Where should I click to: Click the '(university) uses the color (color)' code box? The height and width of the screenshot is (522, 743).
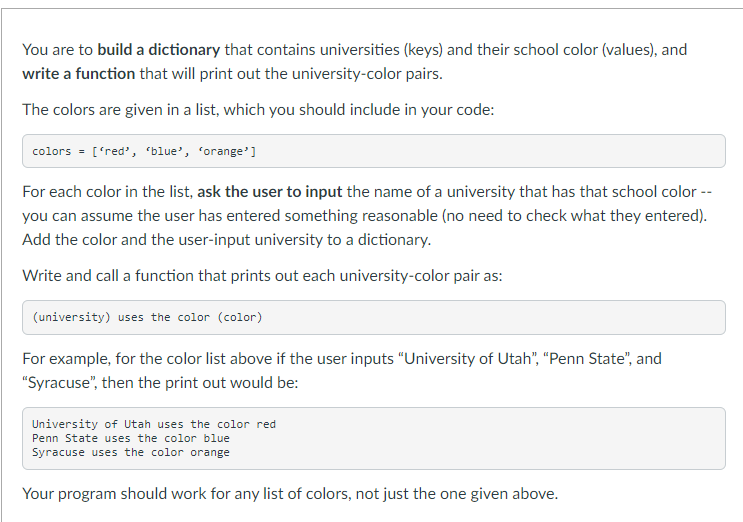click(373, 317)
